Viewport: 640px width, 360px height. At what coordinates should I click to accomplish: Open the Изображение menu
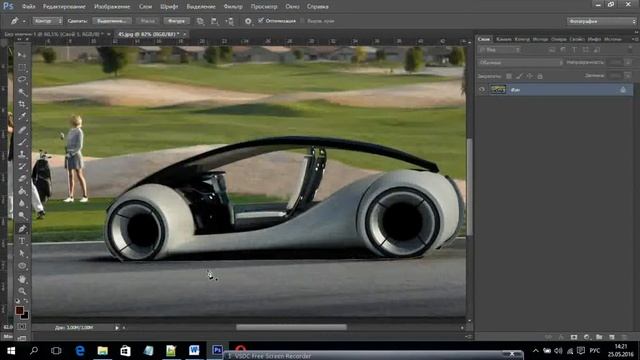coord(112,7)
